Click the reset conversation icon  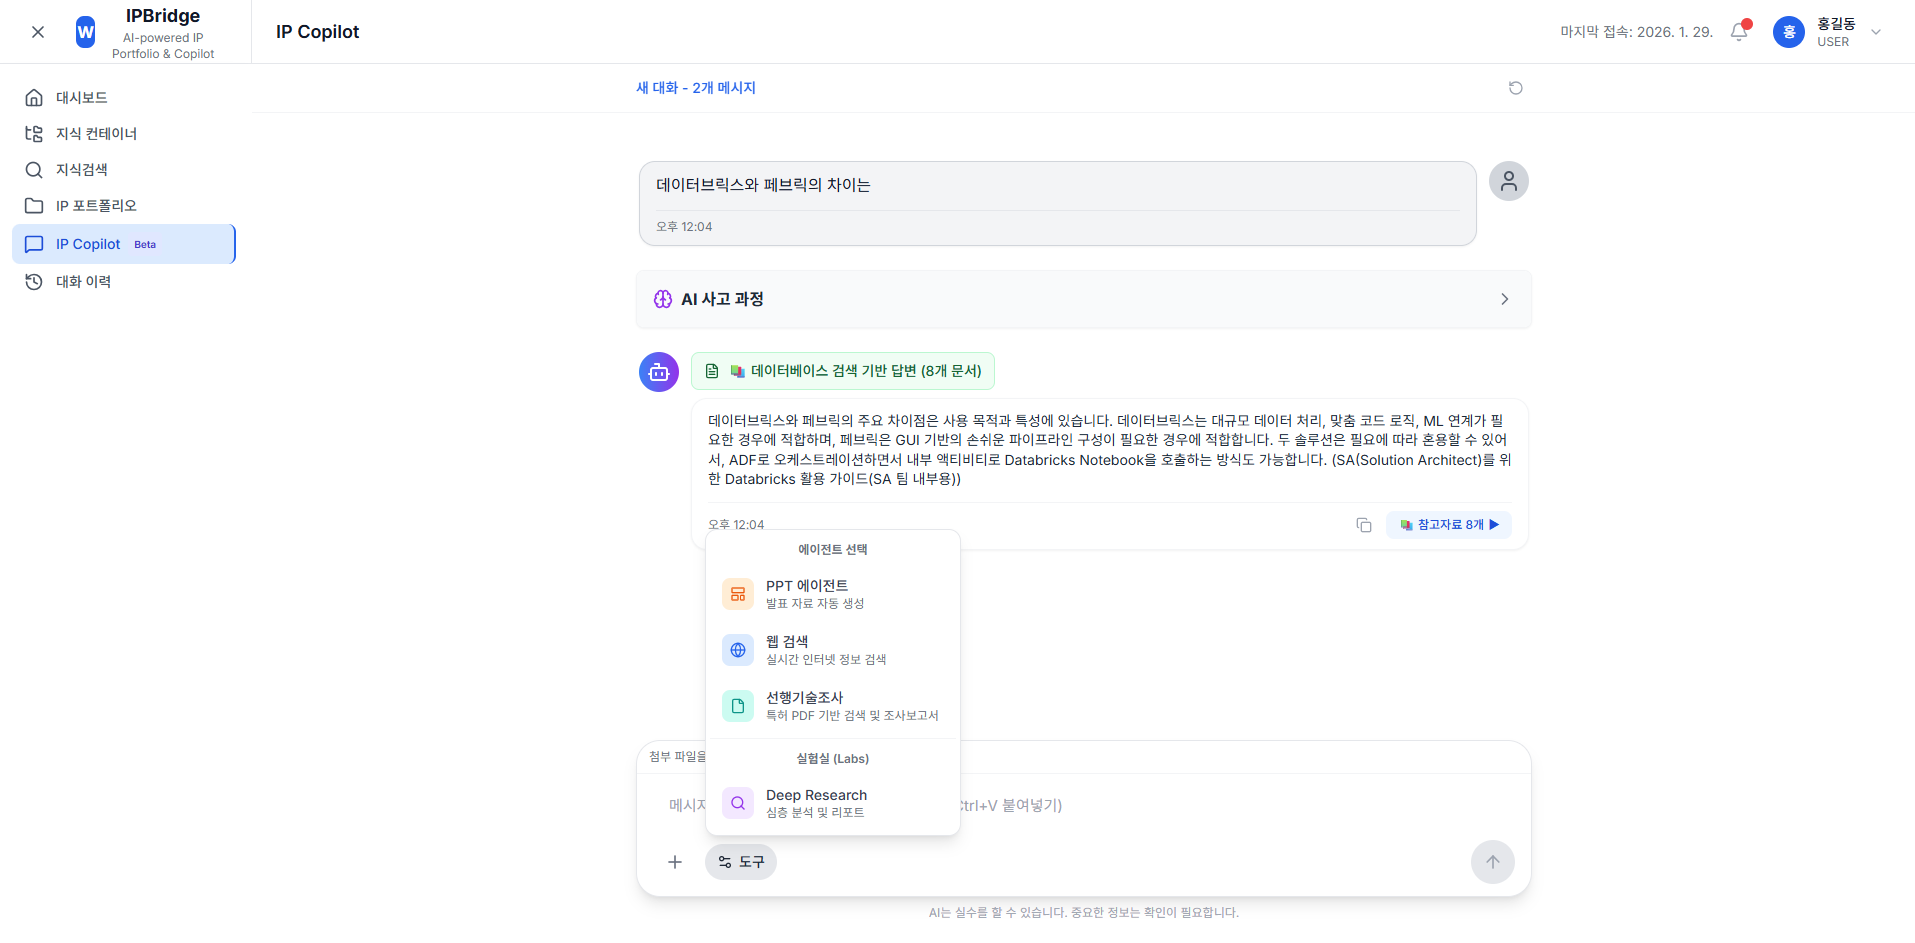[x=1515, y=88]
